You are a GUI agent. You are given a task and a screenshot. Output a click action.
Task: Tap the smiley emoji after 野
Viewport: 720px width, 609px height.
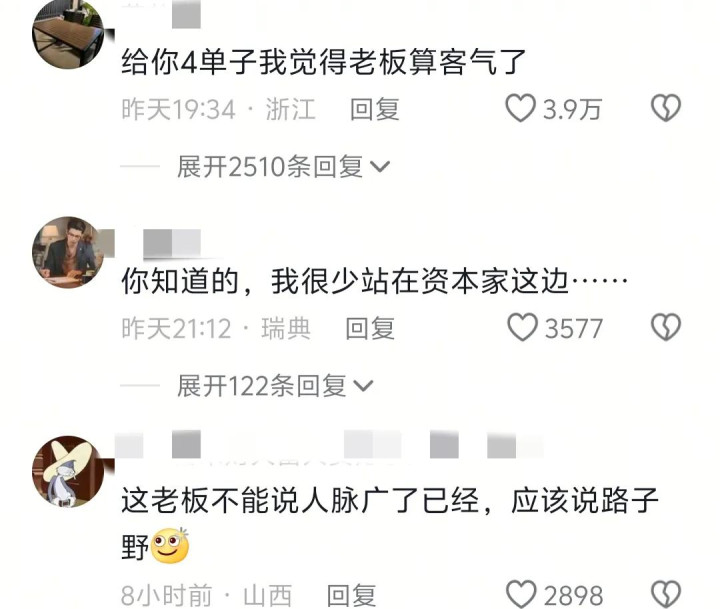tap(170, 546)
